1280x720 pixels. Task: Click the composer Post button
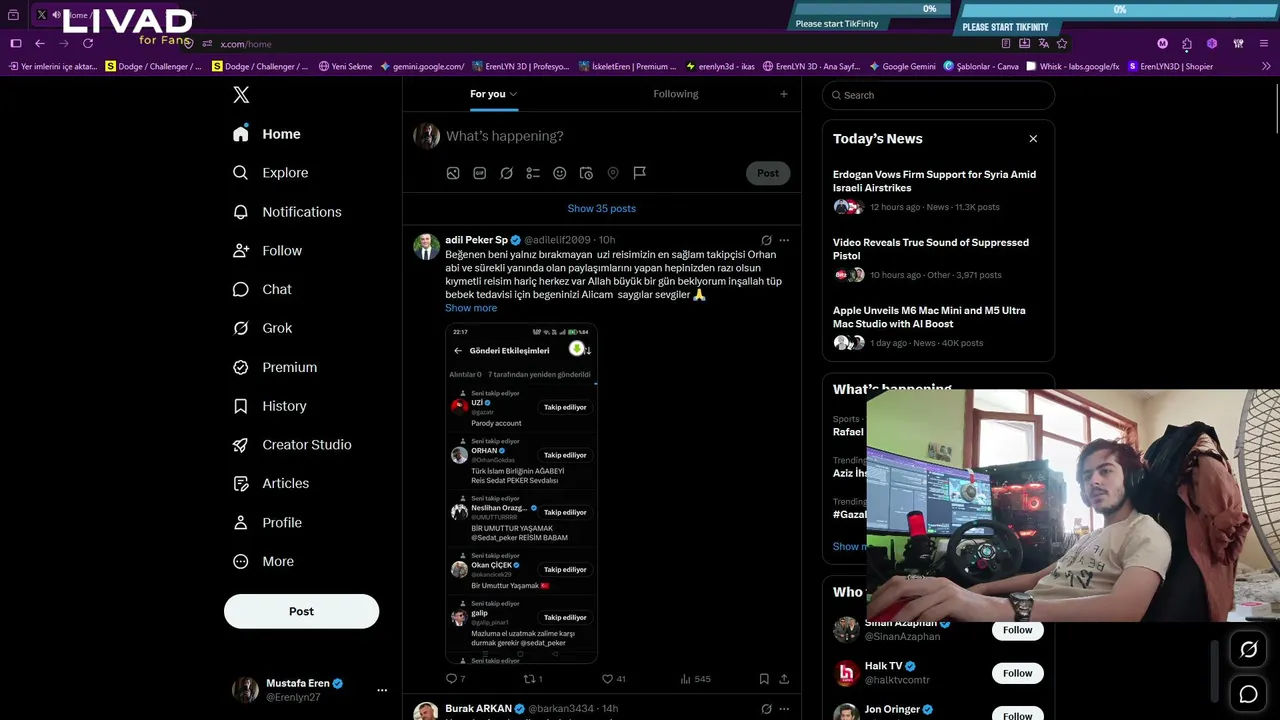point(768,173)
